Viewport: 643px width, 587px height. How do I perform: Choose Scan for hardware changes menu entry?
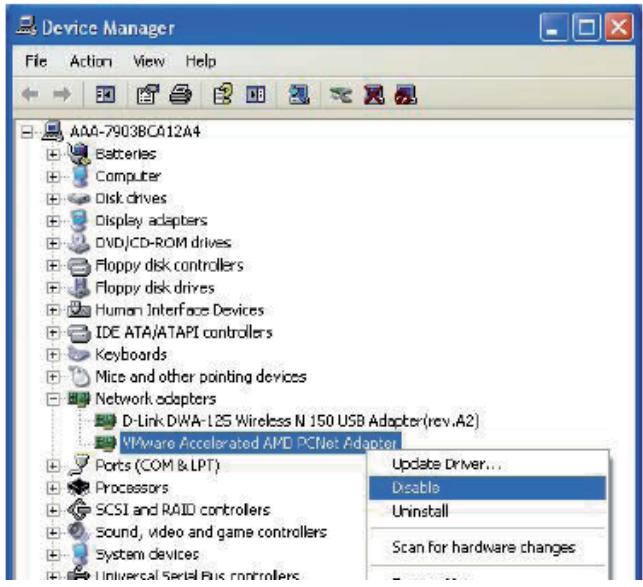487,547
